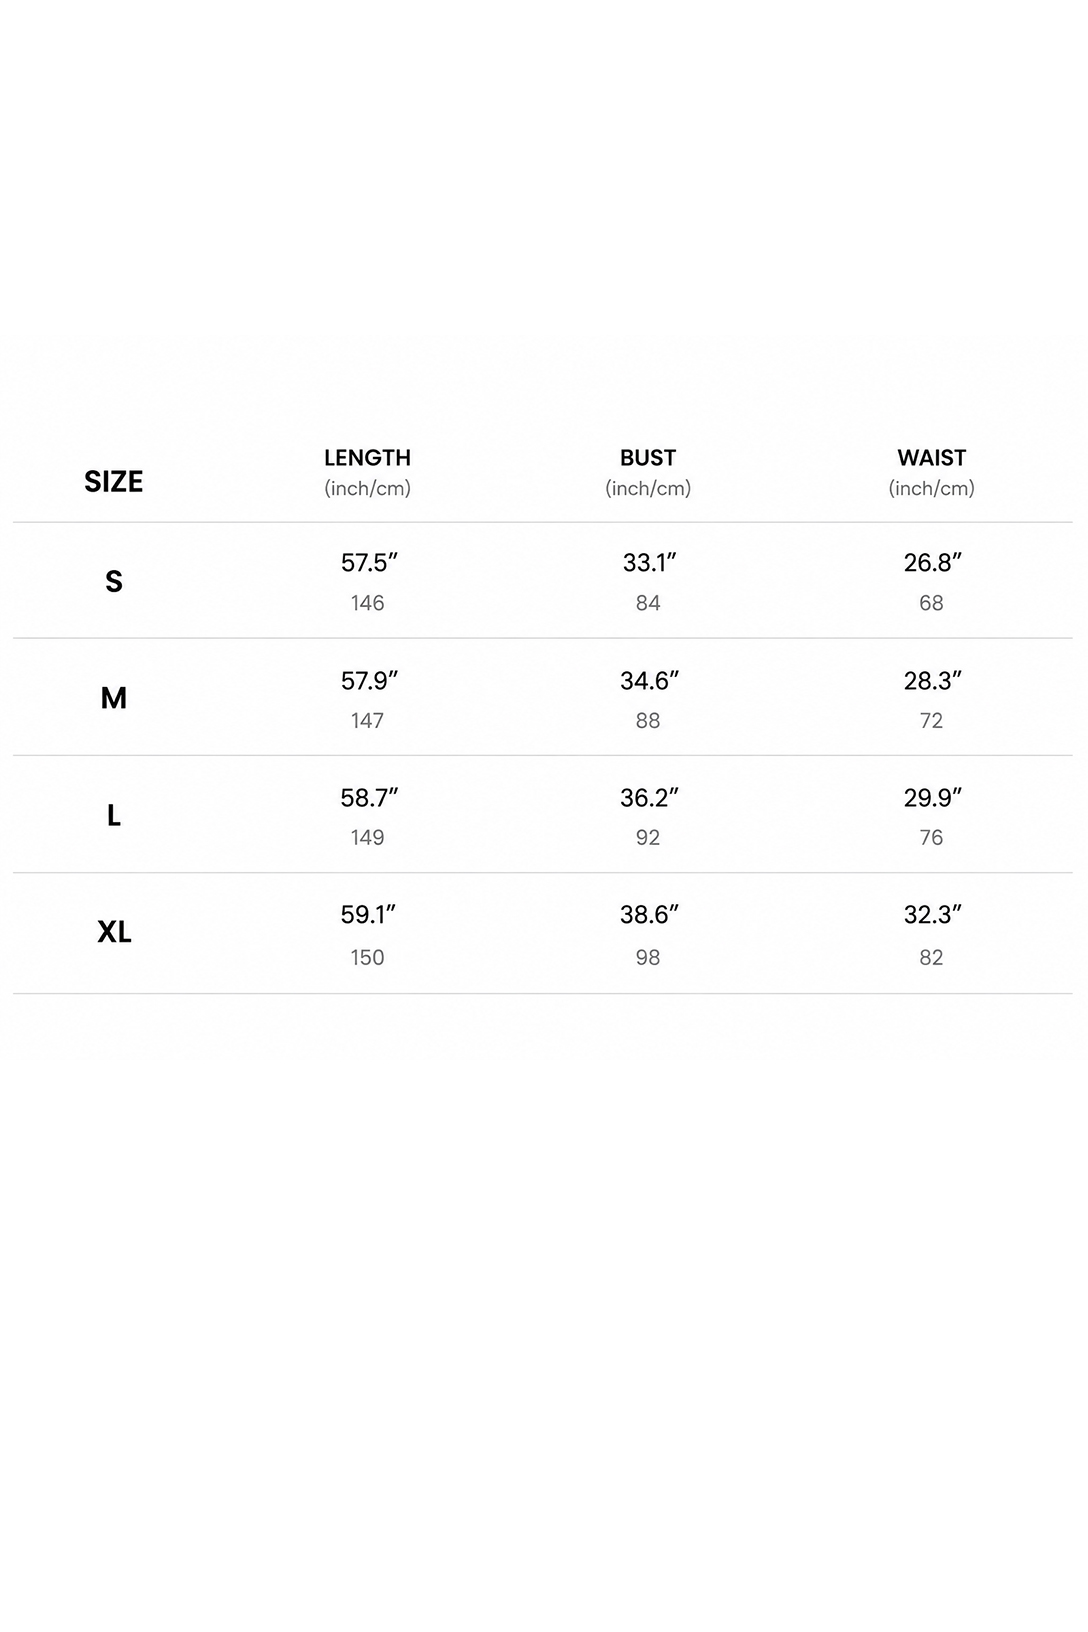
Task: Click the SIZE column header
Action: [113, 481]
